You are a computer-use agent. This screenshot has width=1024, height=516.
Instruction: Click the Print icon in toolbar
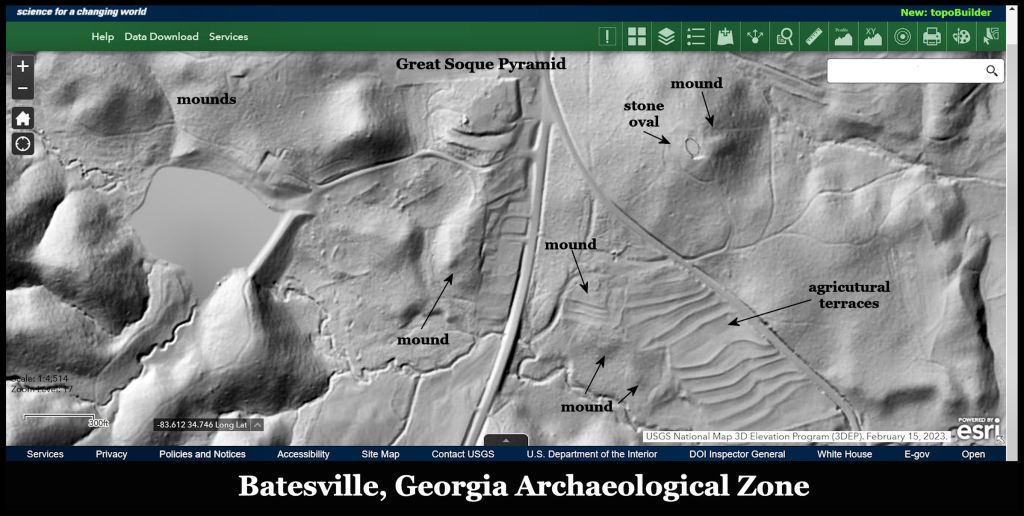932,37
